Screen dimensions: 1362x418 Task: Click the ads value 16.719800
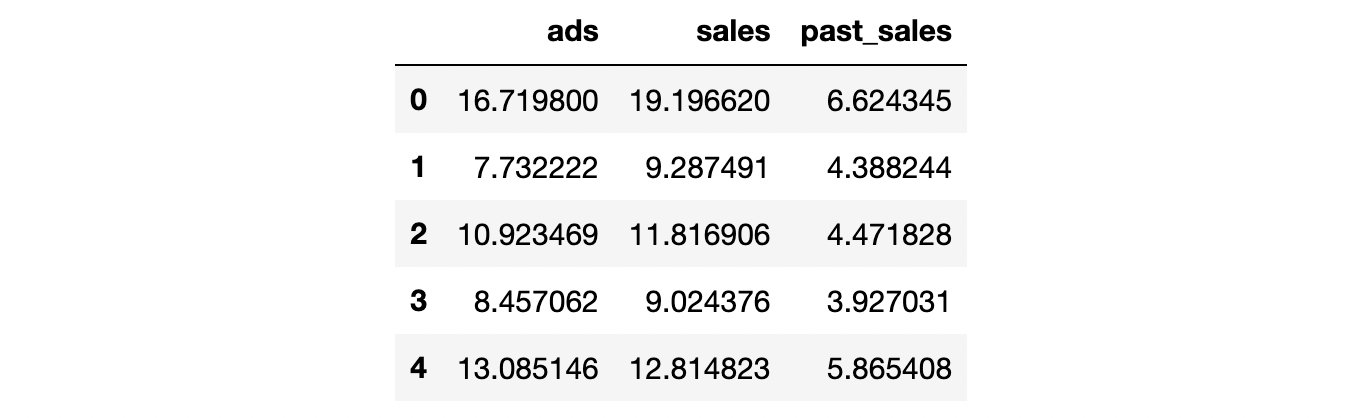[x=528, y=100]
